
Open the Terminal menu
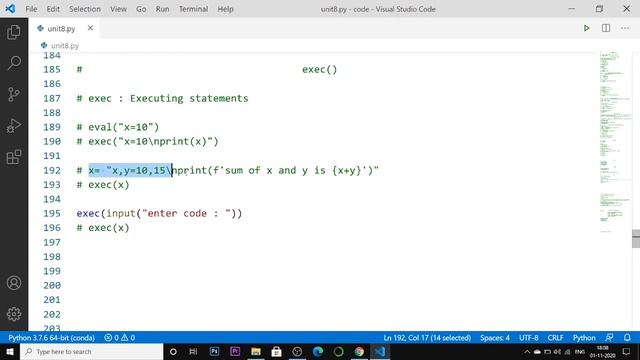(193, 9)
